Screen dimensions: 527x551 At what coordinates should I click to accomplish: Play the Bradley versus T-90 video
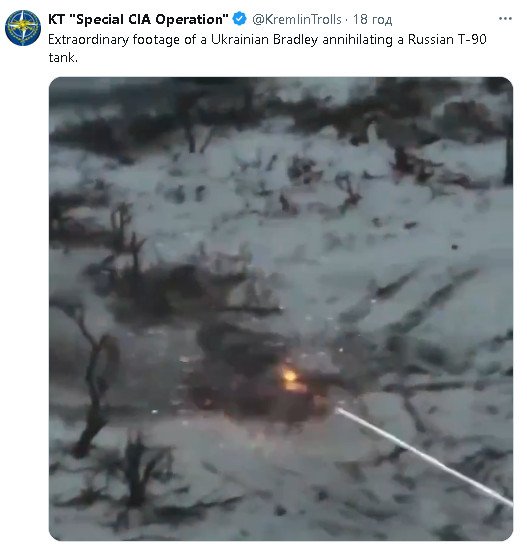tap(281, 309)
